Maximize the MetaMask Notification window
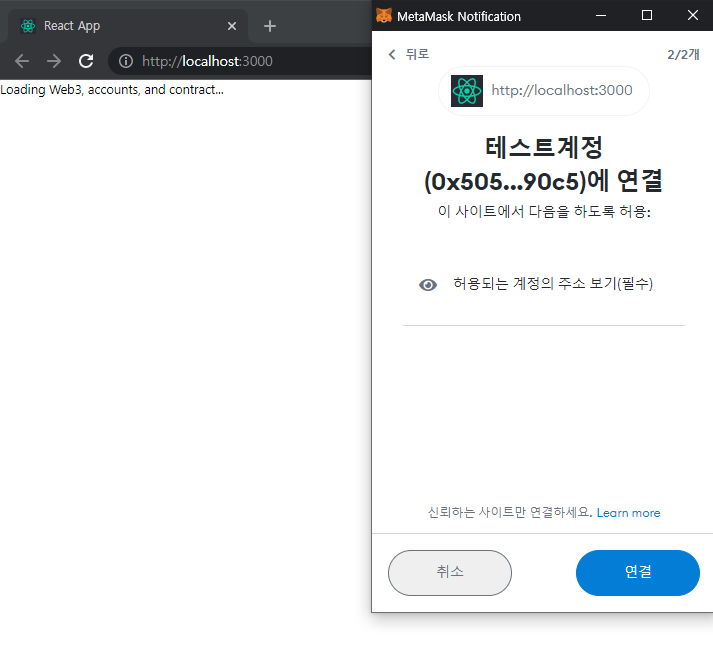The width and height of the screenshot is (713, 670). [x=647, y=15]
